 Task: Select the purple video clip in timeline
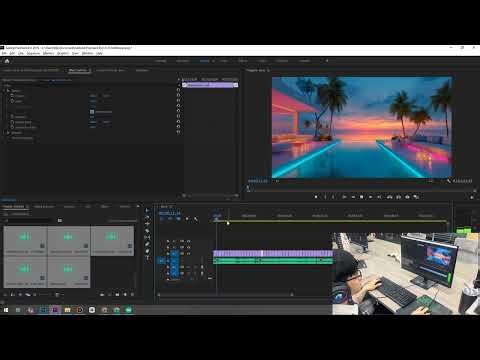tap(273, 254)
